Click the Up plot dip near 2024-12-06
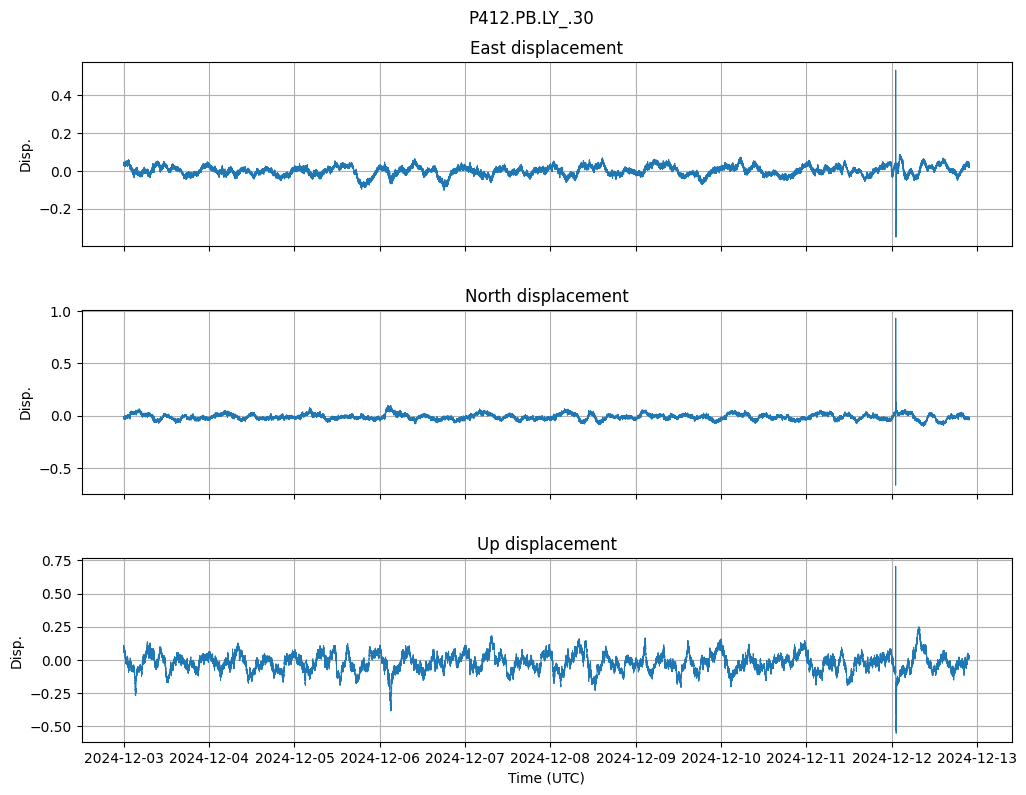Screen dimensions: 1026x795 tap(390, 709)
